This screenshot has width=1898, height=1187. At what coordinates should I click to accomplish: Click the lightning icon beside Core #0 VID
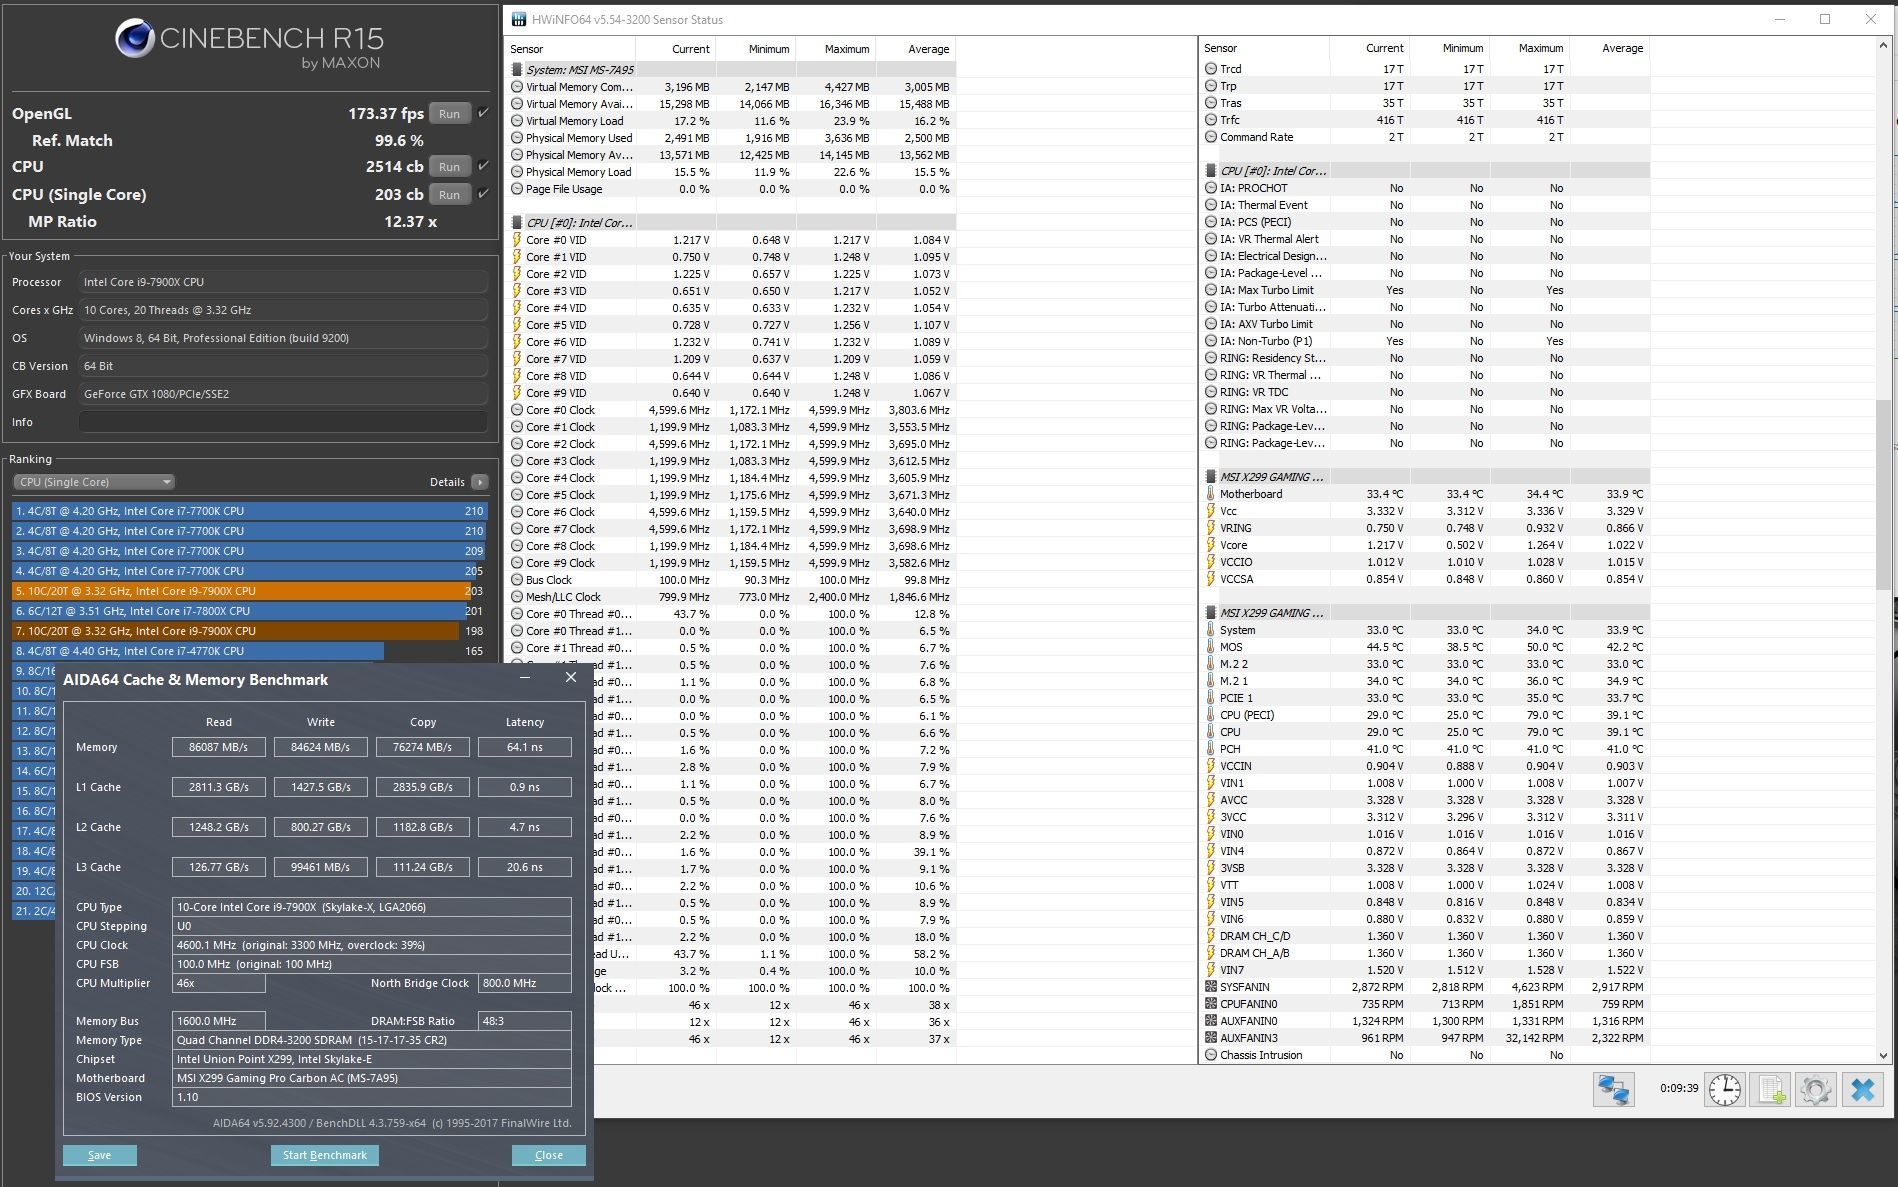517,240
